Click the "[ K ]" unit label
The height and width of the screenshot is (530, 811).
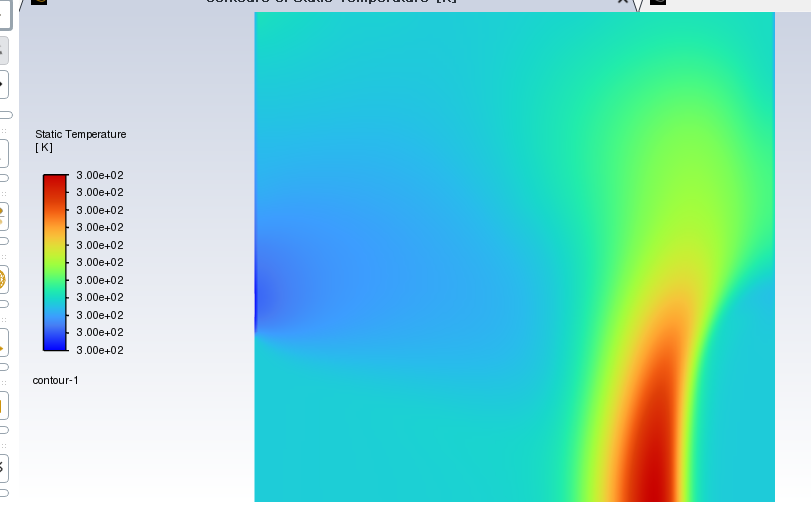[44, 147]
